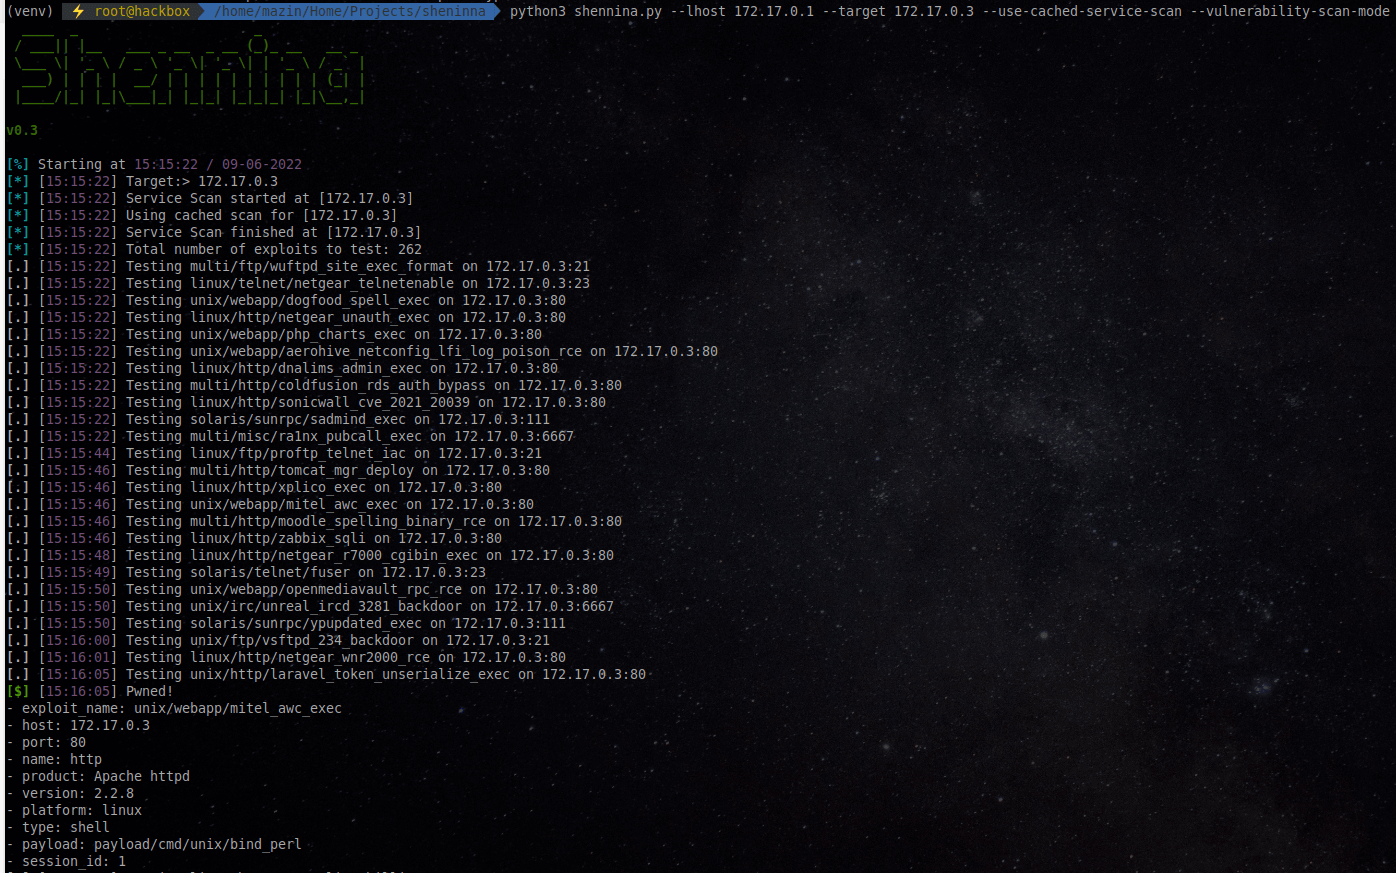Screen dimensions: 1396x873
Task: Click the 'host: 172.17.0.3' line
Action: point(78,725)
